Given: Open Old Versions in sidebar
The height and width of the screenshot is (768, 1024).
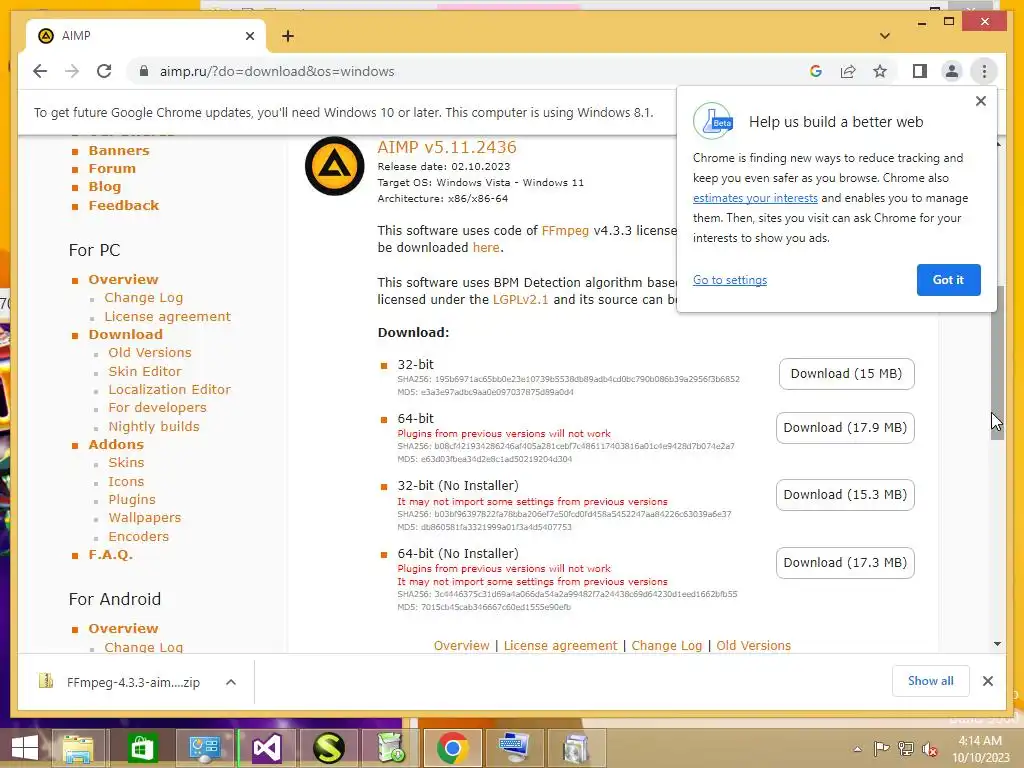Looking at the screenshot, I should click(150, 353).
